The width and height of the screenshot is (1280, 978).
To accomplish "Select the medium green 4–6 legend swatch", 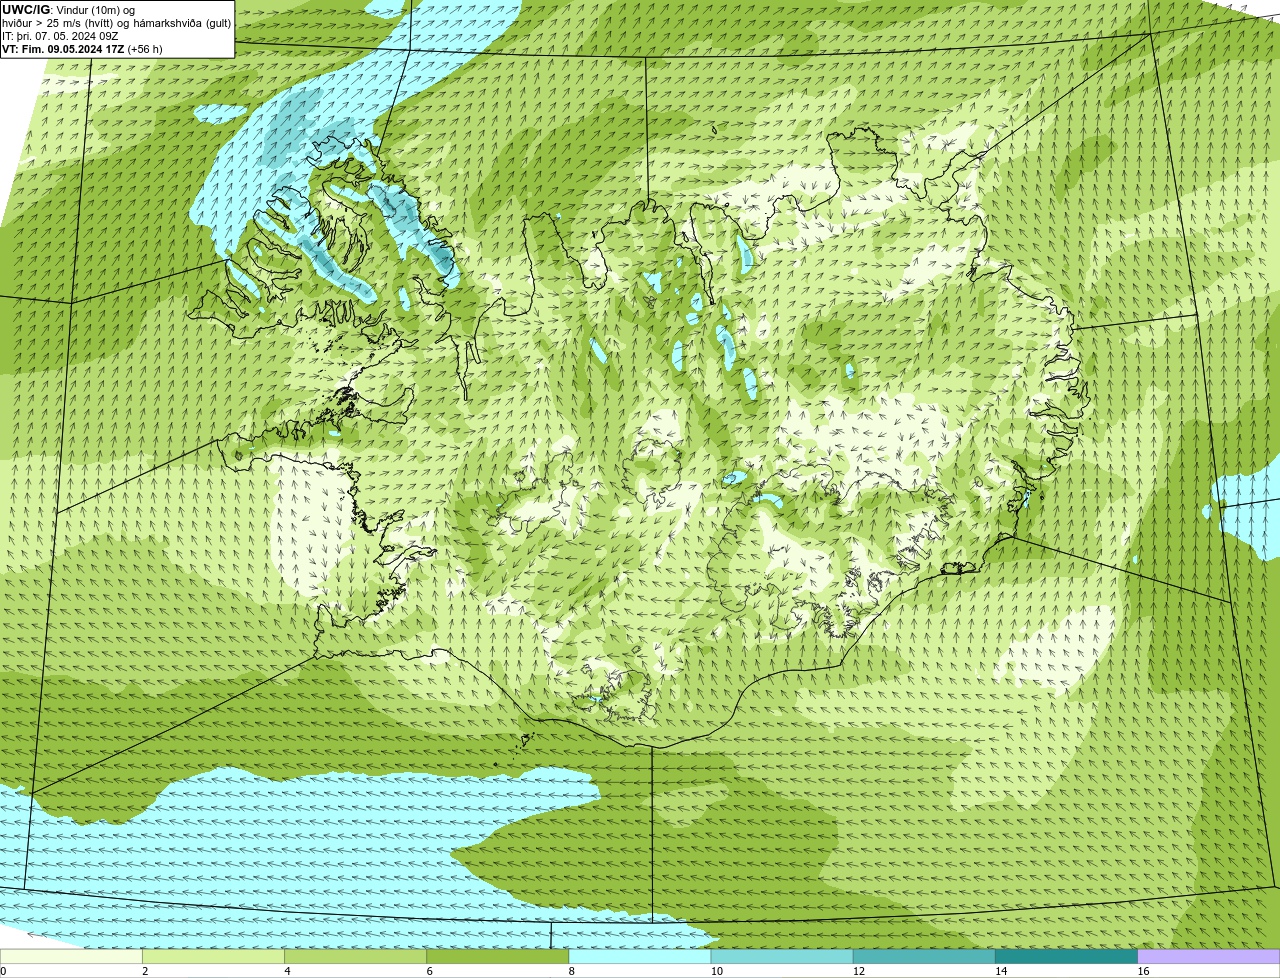I will (x=356, y=957).
